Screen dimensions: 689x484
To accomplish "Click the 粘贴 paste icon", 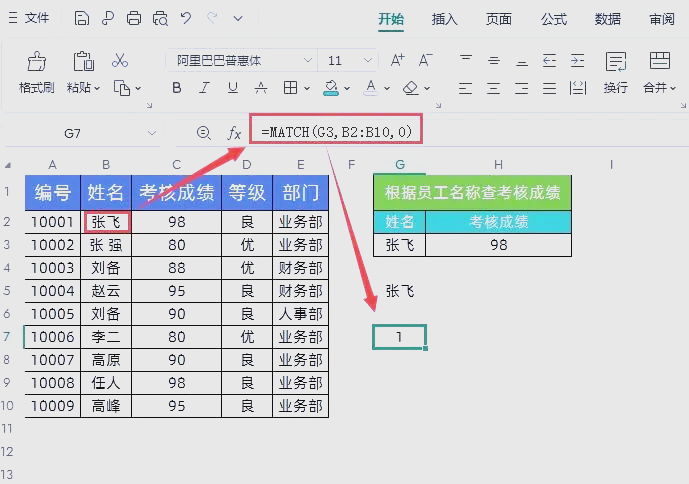I will tap(83, 61).
